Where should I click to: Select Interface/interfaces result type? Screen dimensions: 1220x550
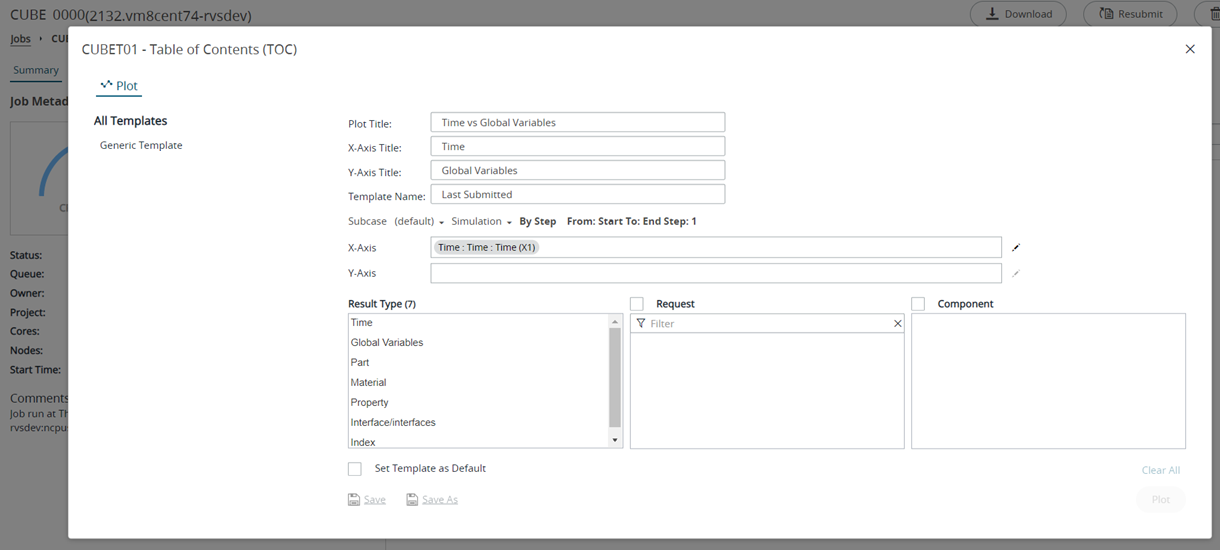click(x=479, y=422)
